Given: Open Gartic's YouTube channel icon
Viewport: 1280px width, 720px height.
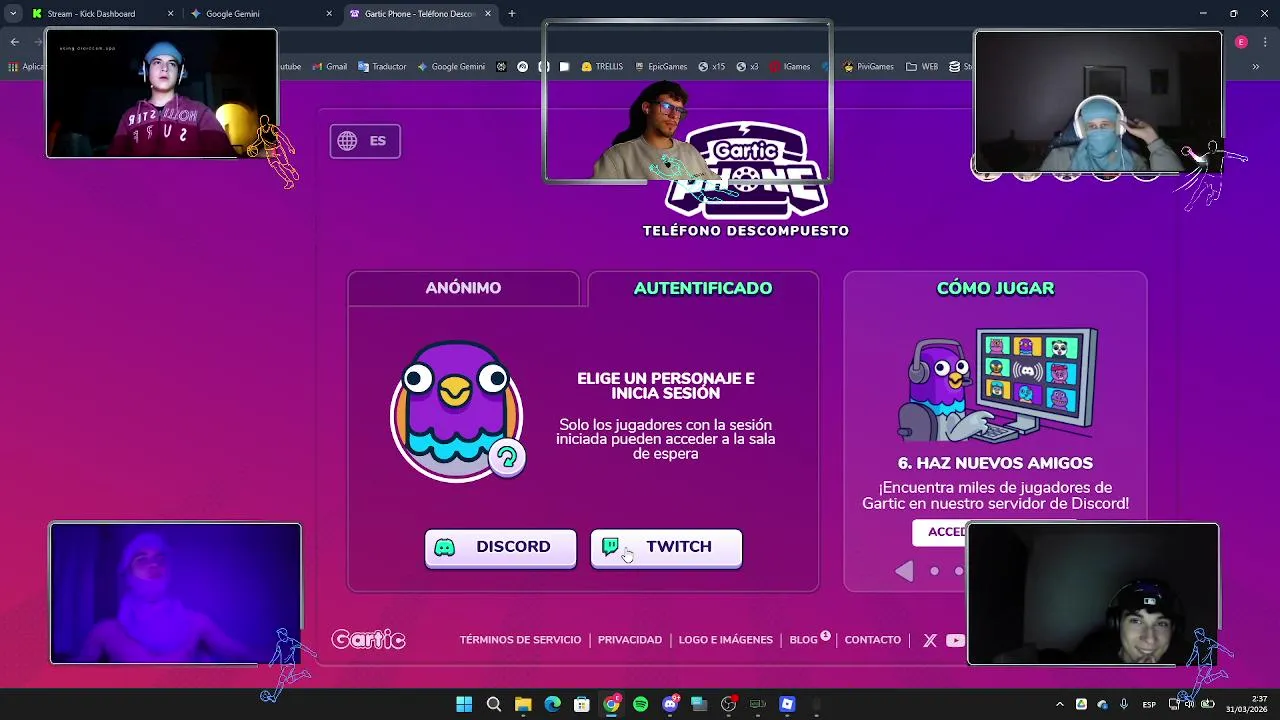Looking at the screenshot, I should (x=955, y=640).
